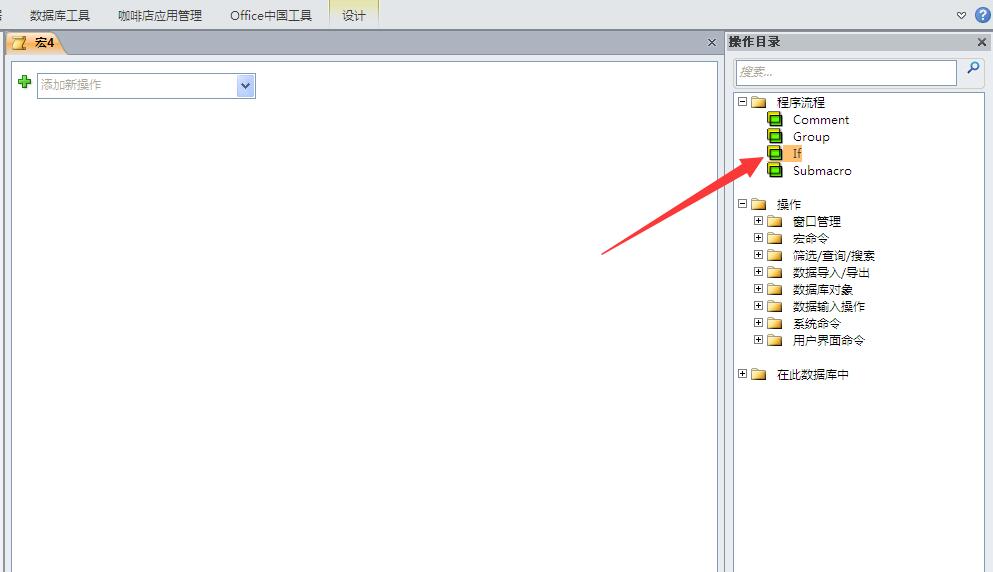Select the 筛选/查询/搜索 text label
Image resolution: width=993 pixels, height=572 pixels.
point(833,256)
